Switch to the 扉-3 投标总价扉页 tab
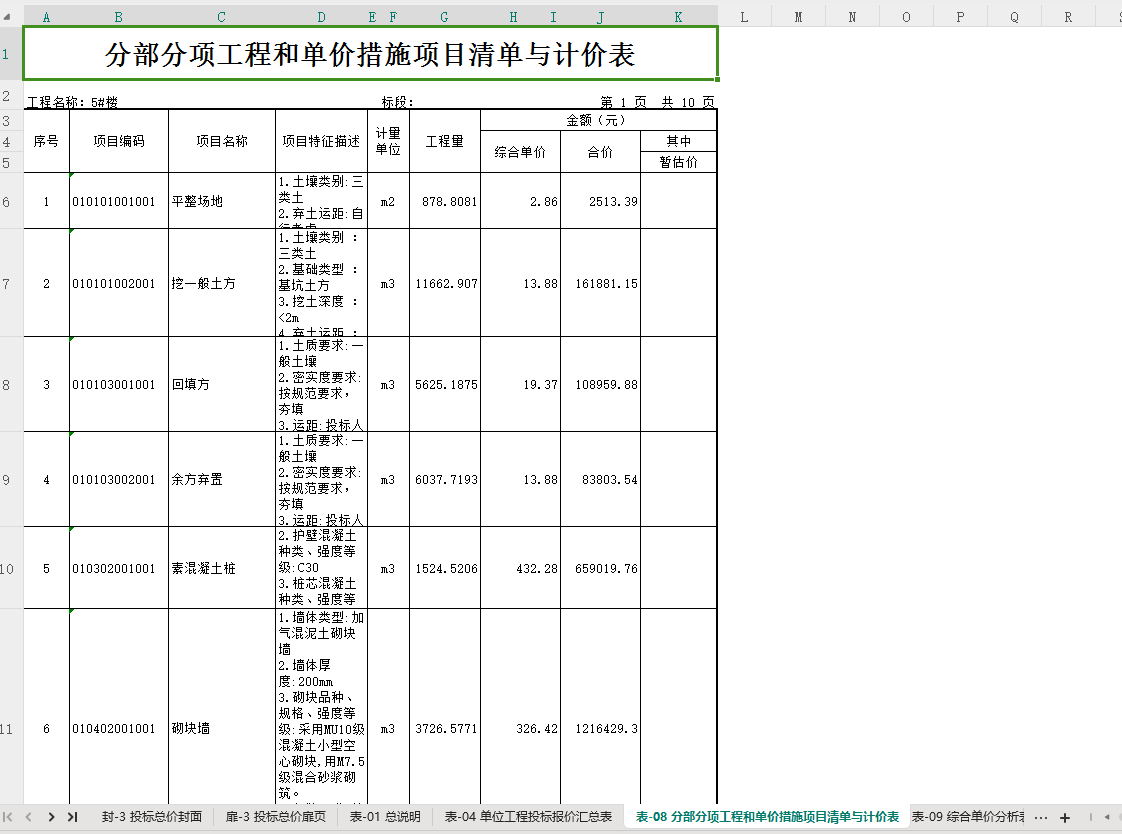This screenshot has width=1122, height=834. (x=275, y=817)
